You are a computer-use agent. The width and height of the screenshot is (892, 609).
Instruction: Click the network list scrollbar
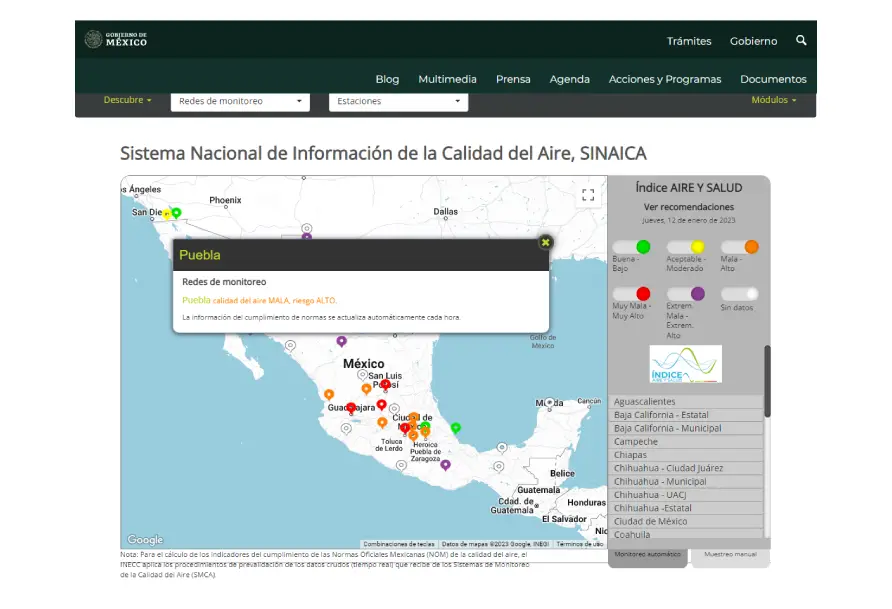click(x=767, y=381)
